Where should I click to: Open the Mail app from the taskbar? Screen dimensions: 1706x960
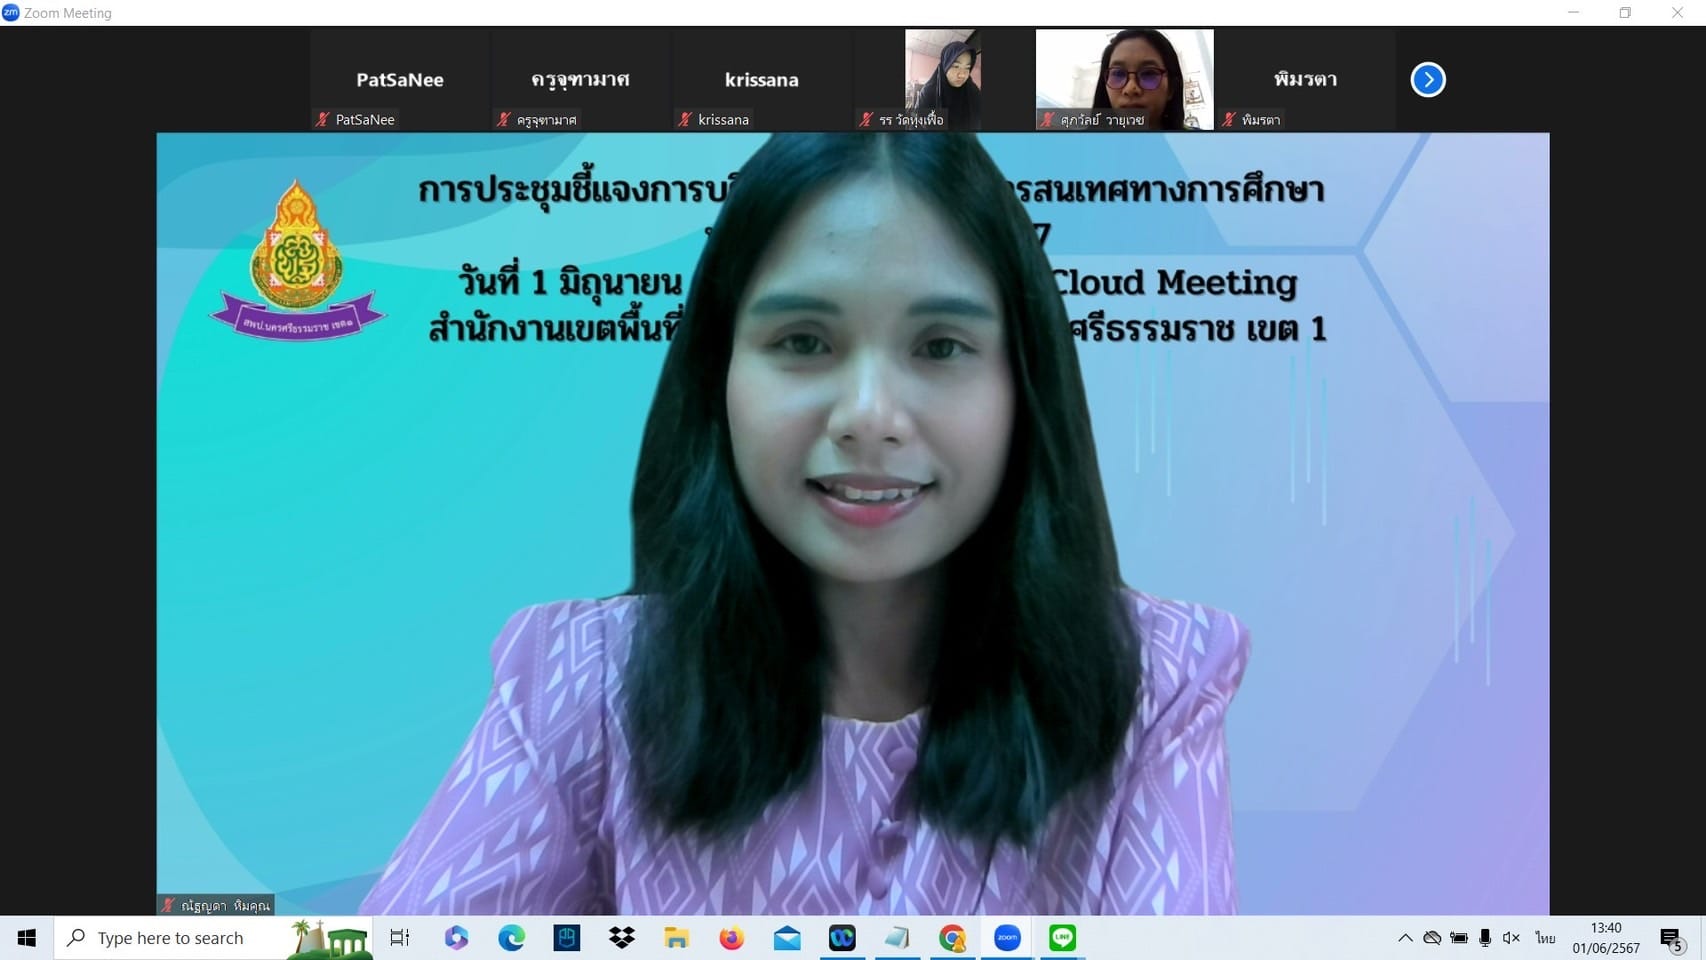point(787,938)
